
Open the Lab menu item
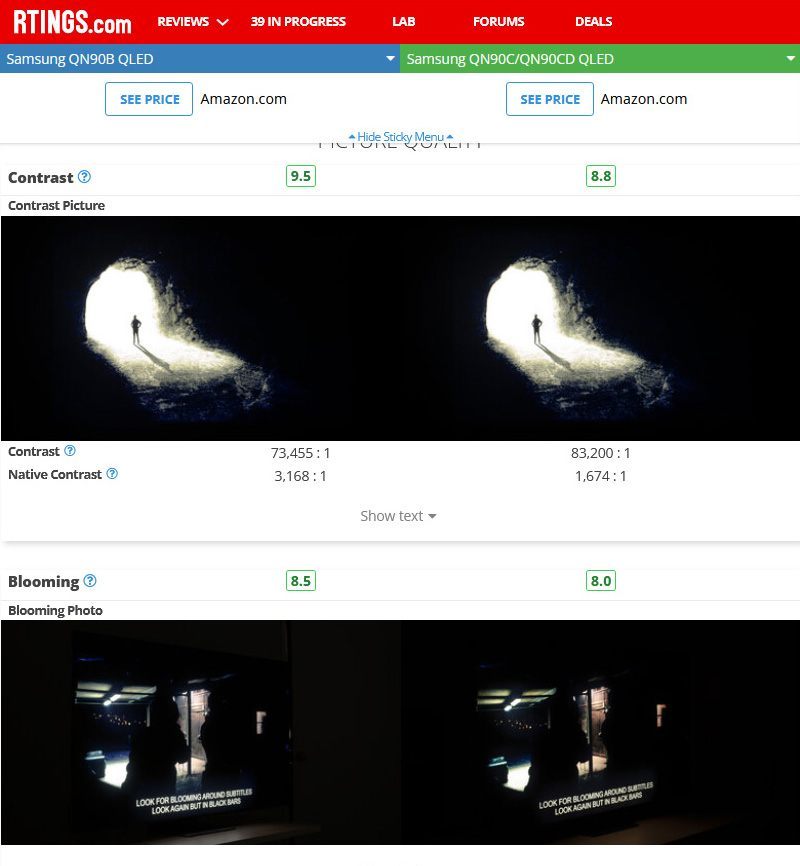pyautogui.click(x=403, y=22)
